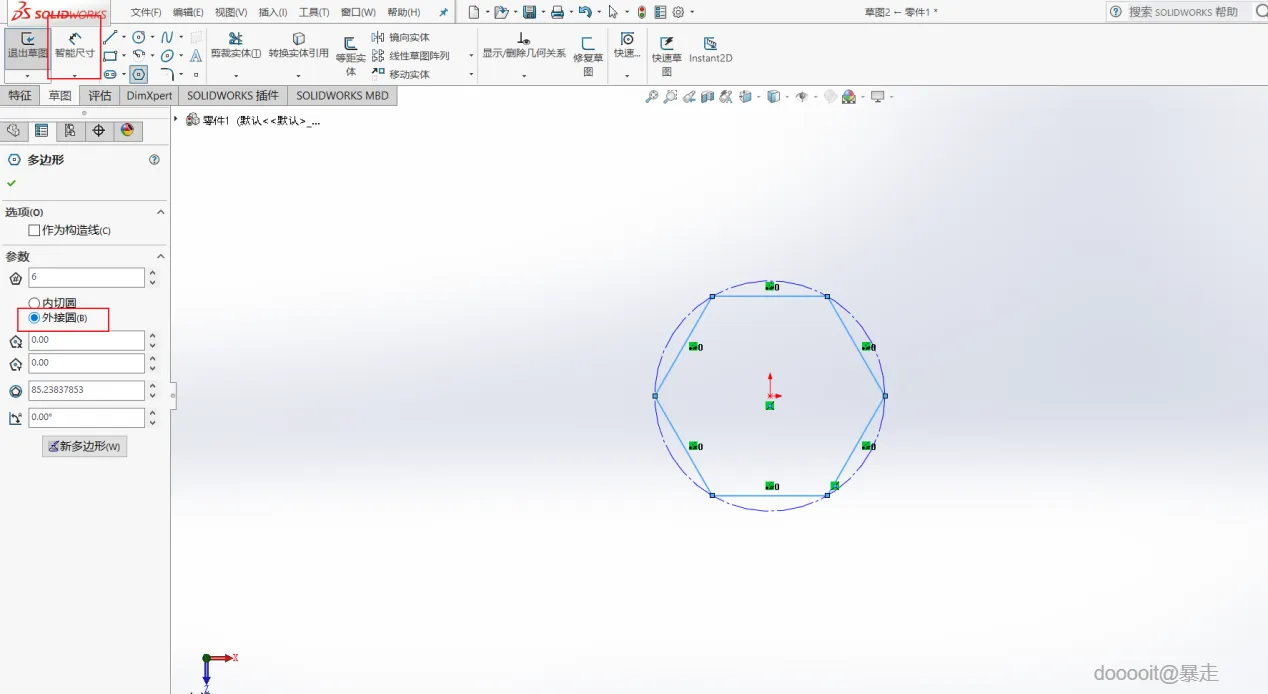Image resolution: width=1268 pixels, height=694 pixels.
Task: Activate the polygon sketch tool icon
Action: (x=139, y=74)
